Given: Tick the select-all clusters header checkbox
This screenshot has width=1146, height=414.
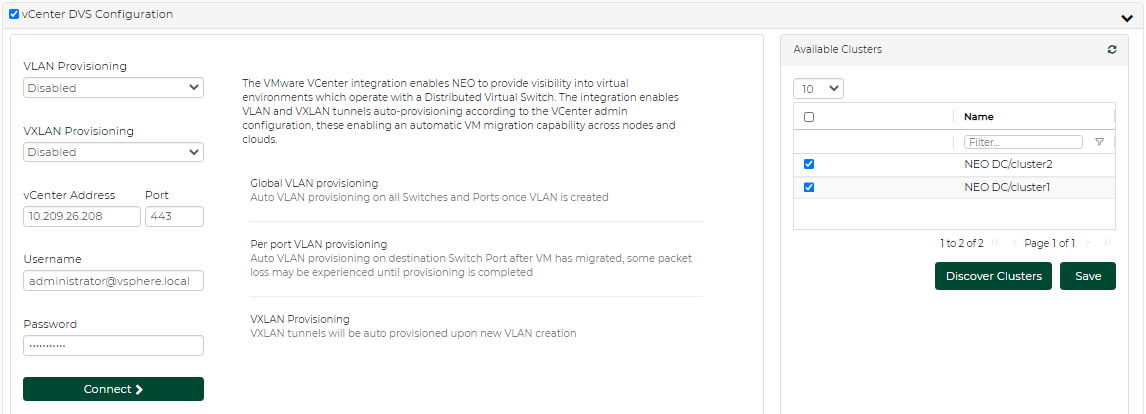Looking at the screenshot, I should point(809,117).
